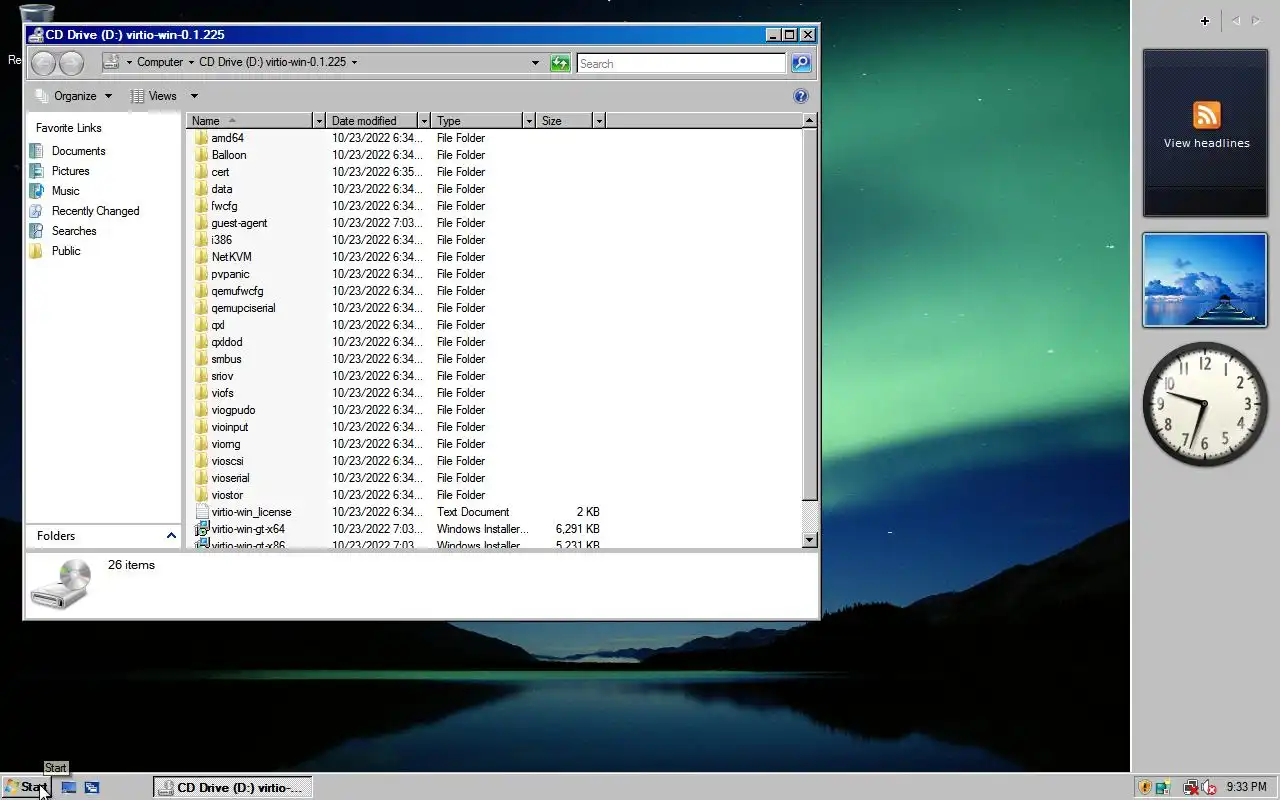This screenshot has width=1280, height=800.
Task: Open the address bar history dropdown arrow
Action: pos(535,63)
